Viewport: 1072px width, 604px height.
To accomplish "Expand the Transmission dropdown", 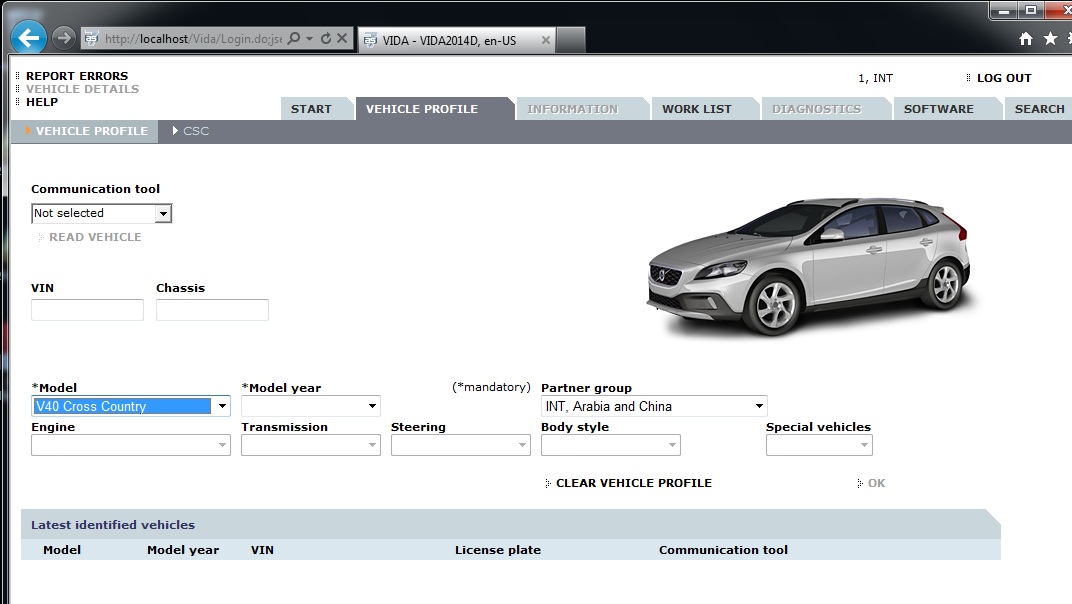I will [x=310, y=445].
